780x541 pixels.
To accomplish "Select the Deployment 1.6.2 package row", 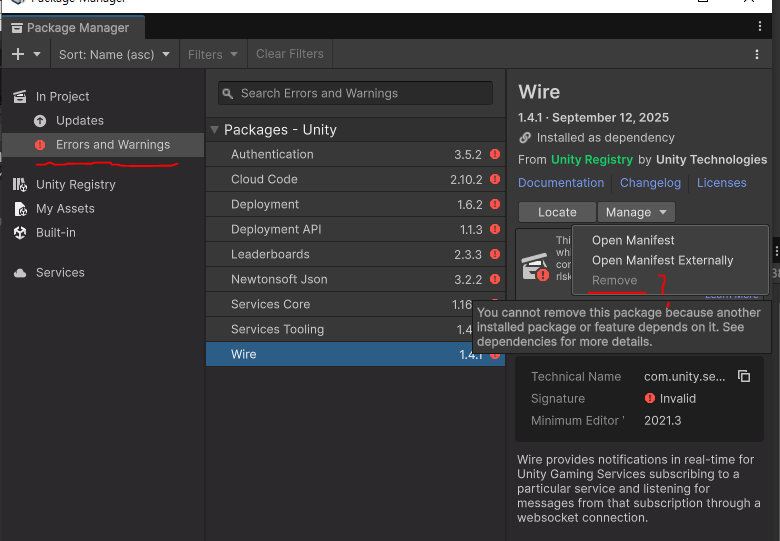I will (x=355, y=204).
